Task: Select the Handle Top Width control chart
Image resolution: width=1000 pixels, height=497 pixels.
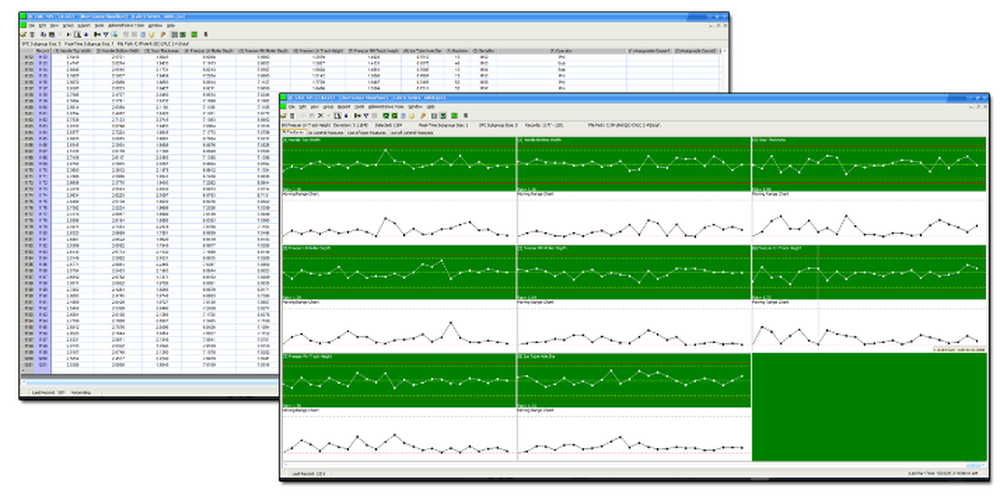Action: 399,164
